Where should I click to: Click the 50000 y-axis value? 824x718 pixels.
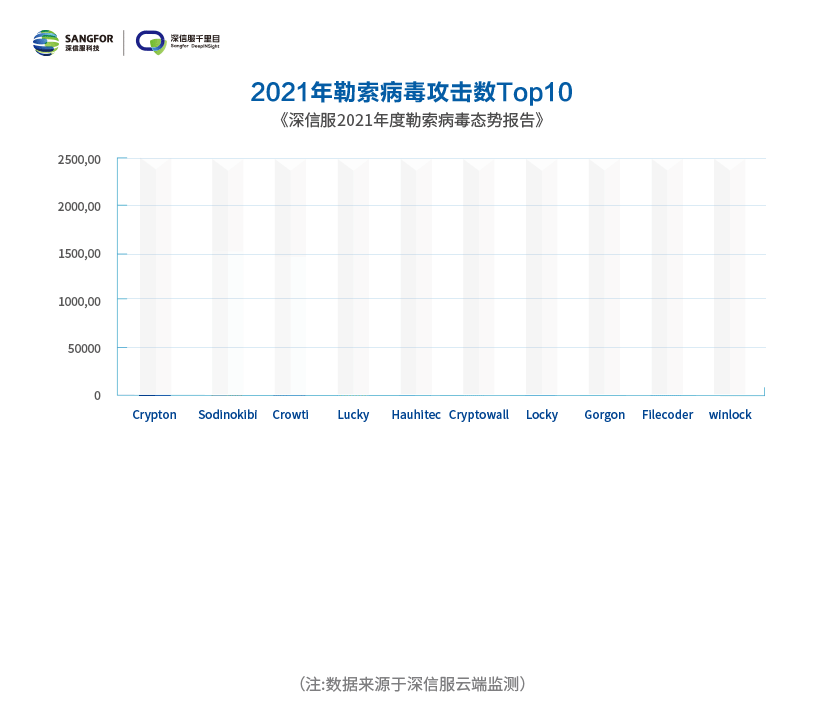(83, 348)
